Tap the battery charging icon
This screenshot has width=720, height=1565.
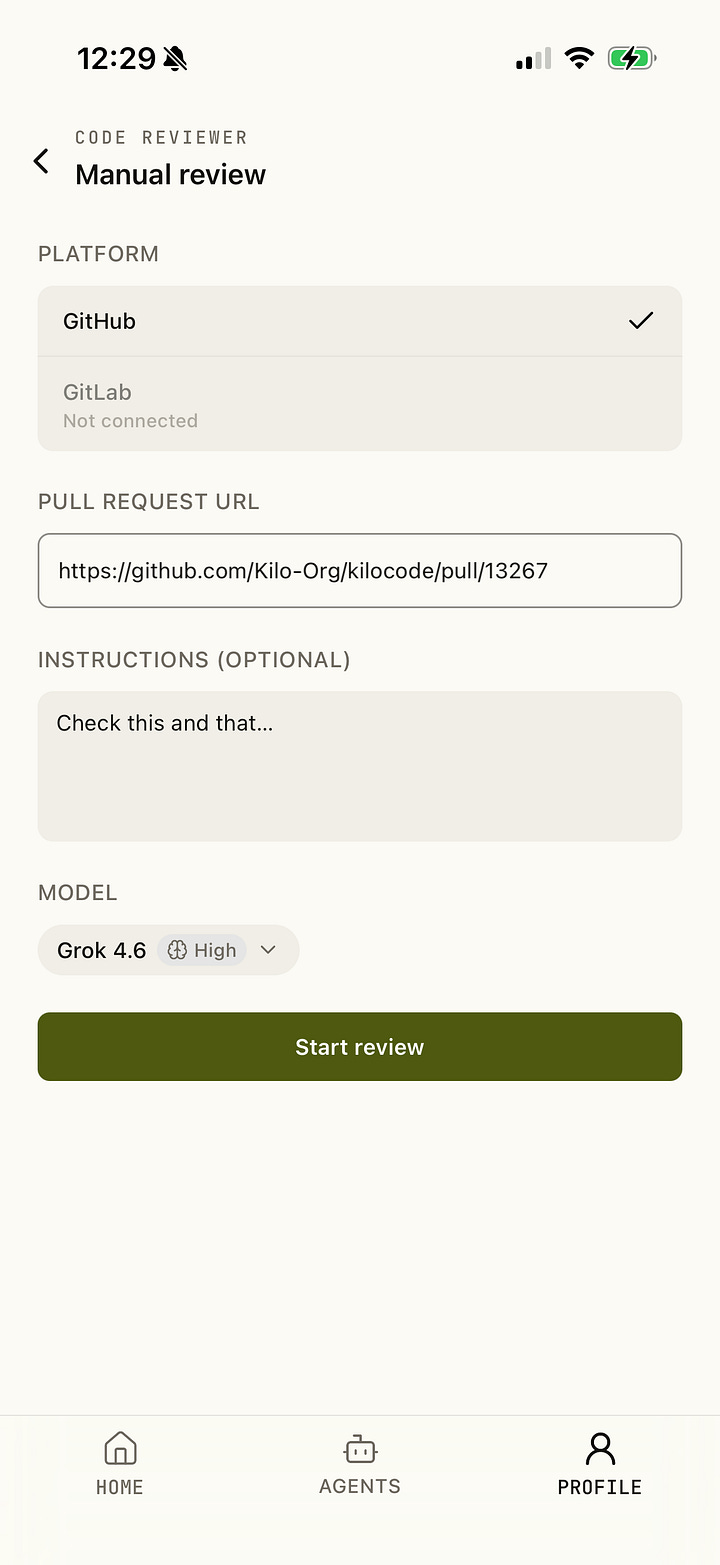point(631,59)
